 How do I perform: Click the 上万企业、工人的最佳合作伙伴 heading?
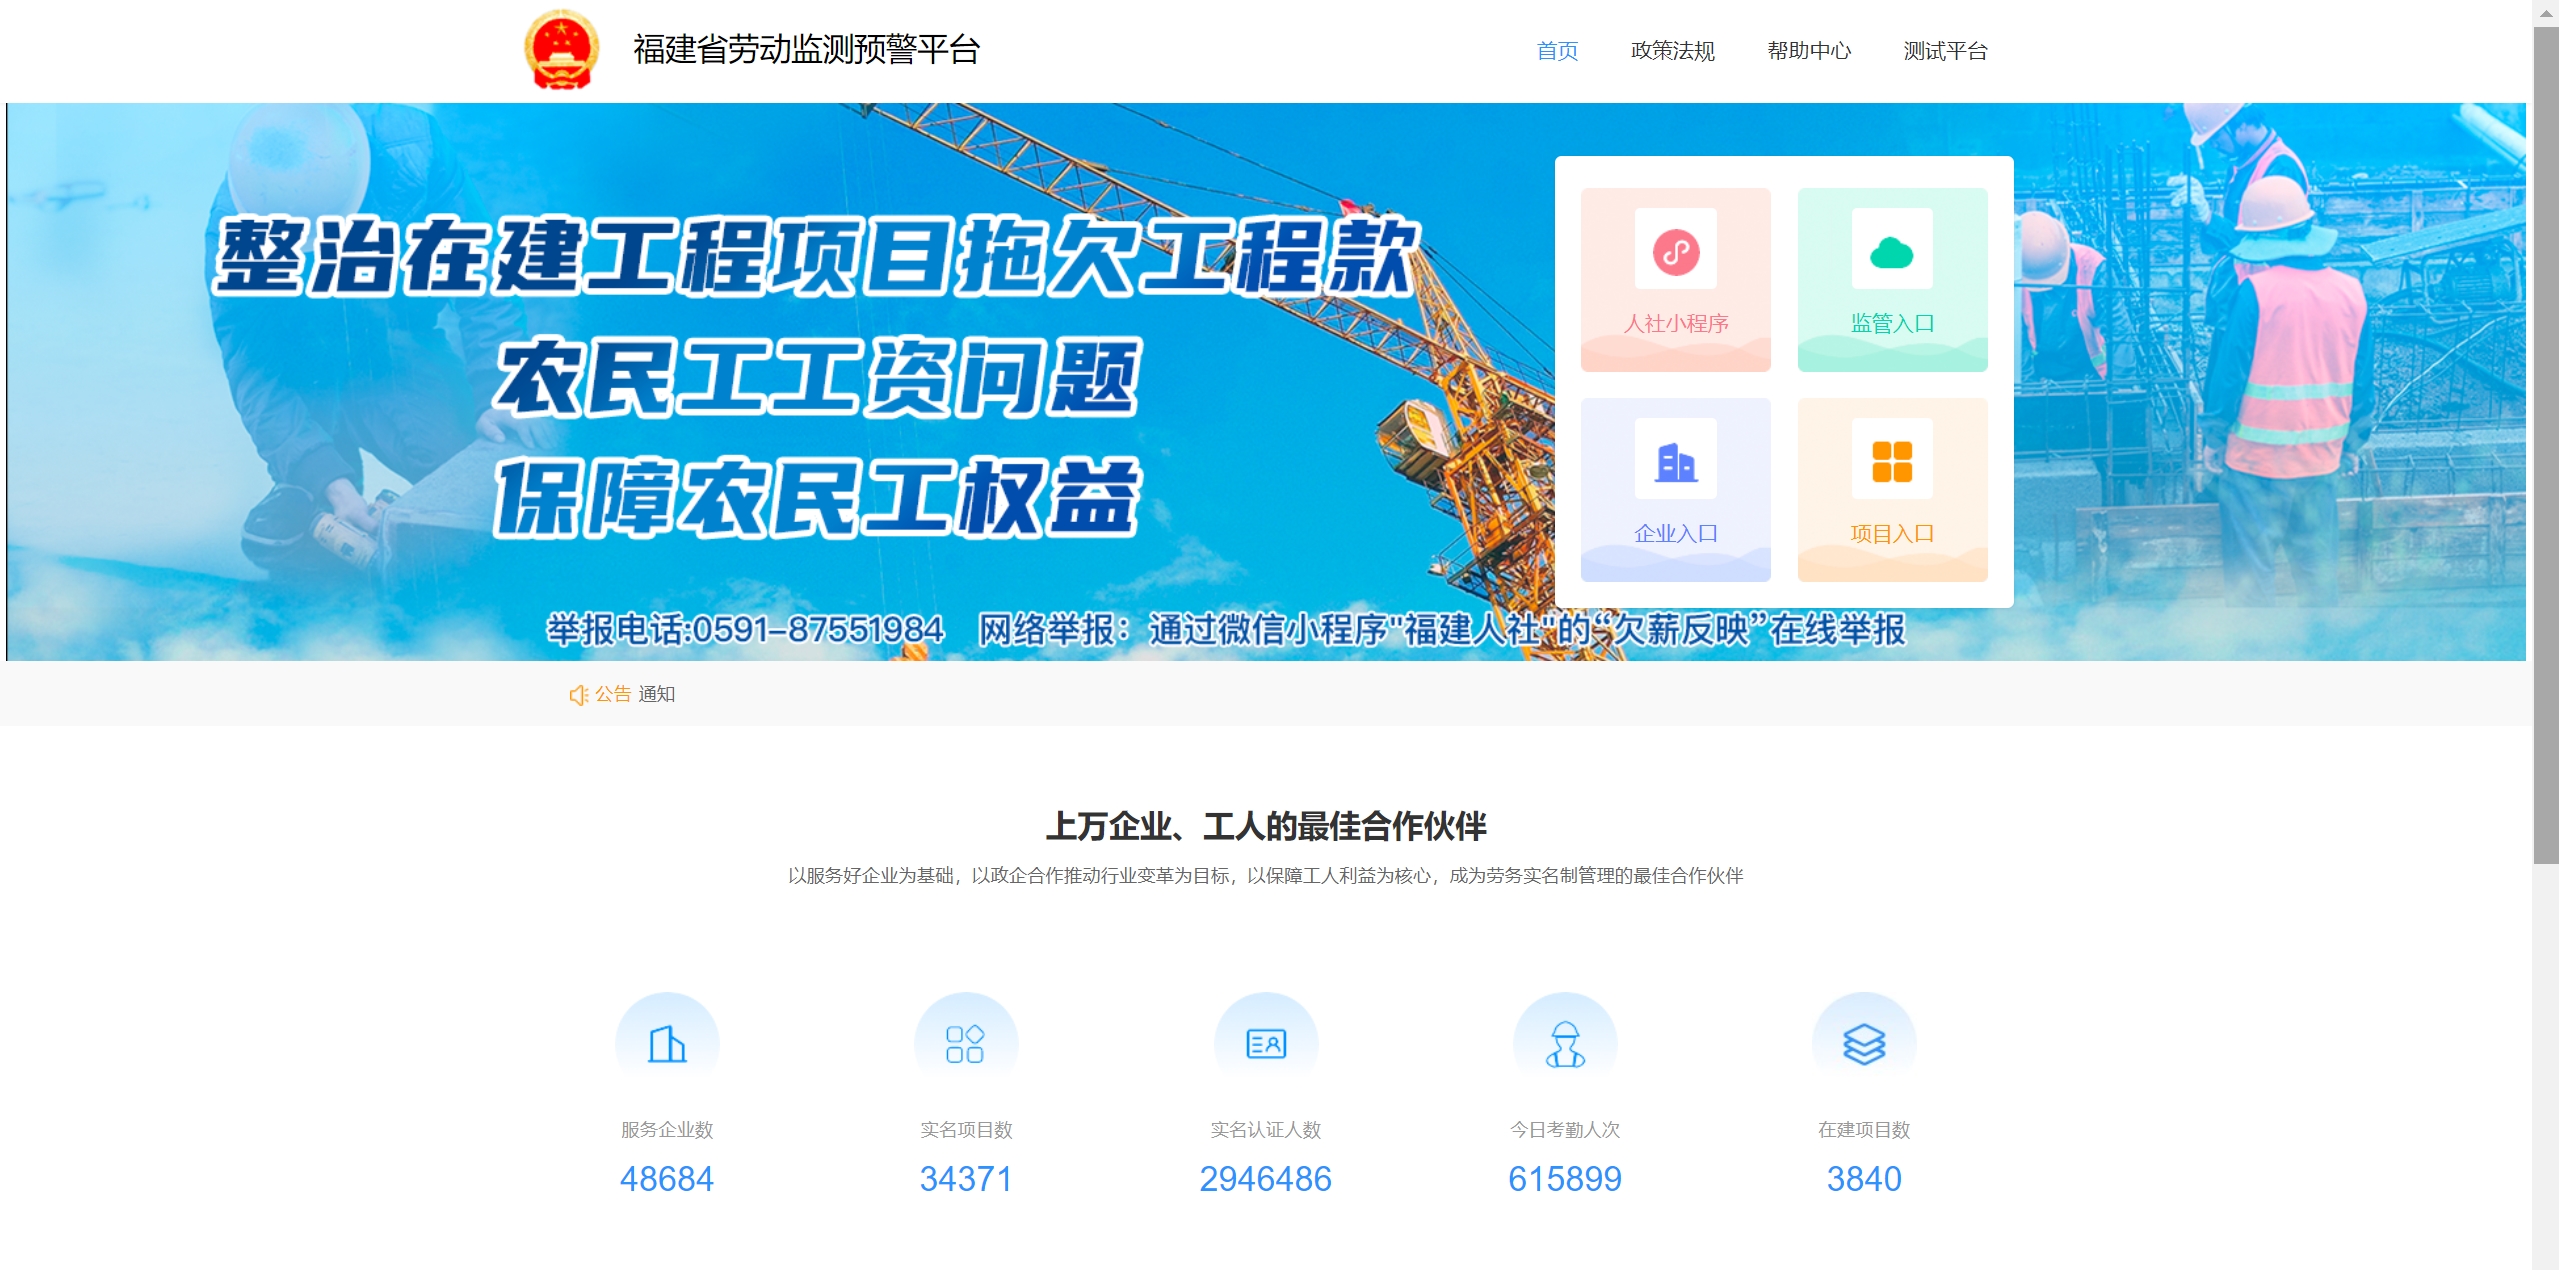1266,826
